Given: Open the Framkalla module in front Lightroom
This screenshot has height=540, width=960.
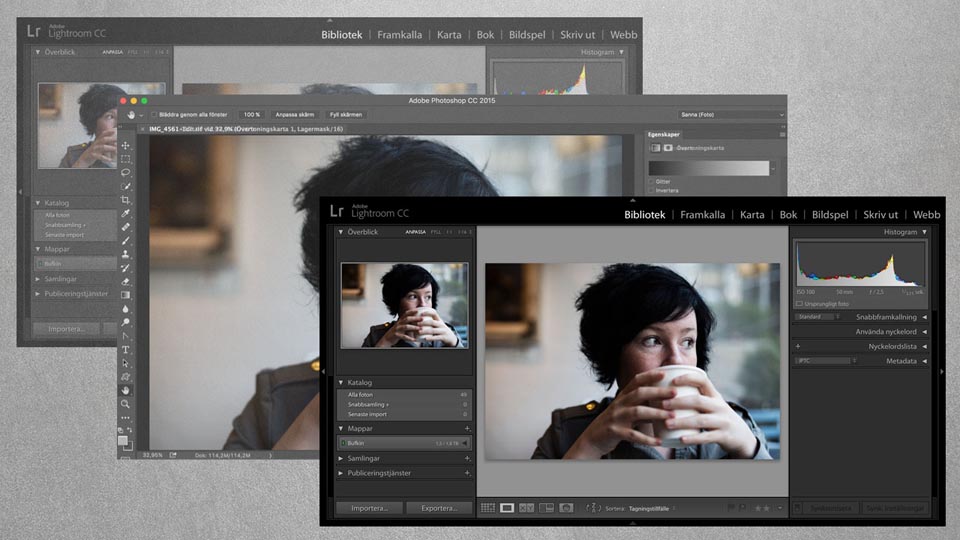Looking at the screenshot, I should pos(703,214).
